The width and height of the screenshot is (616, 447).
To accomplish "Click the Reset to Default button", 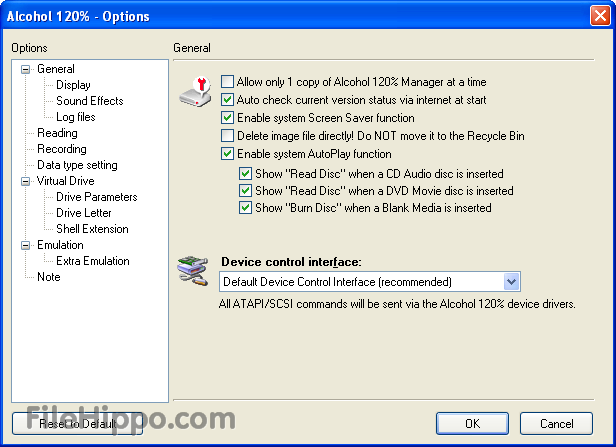I will [x=77, y=423].
